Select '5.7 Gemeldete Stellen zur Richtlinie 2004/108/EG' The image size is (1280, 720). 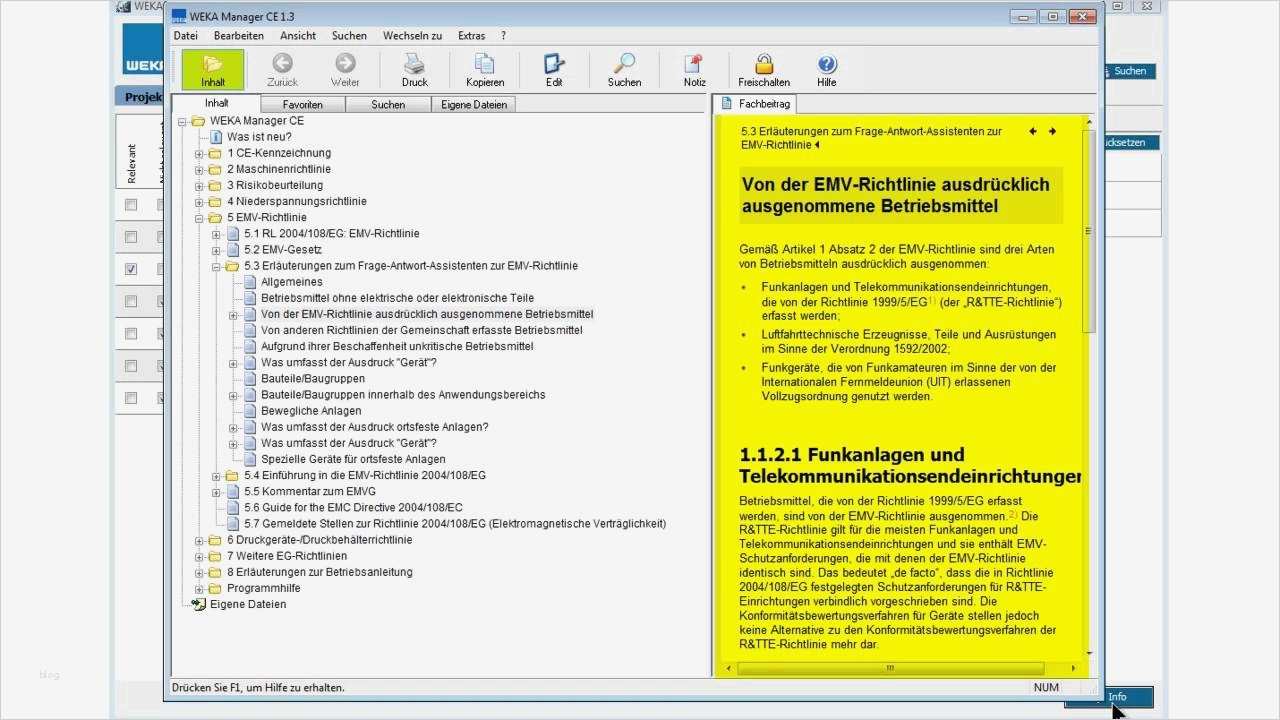(x=455, y=523)
